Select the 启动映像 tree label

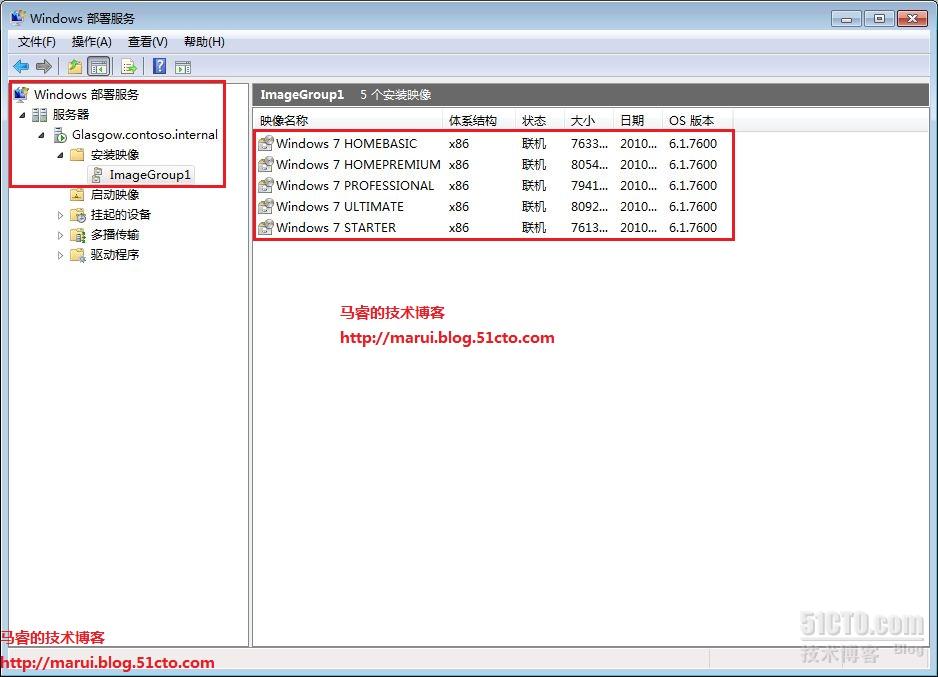pos(115,194)
